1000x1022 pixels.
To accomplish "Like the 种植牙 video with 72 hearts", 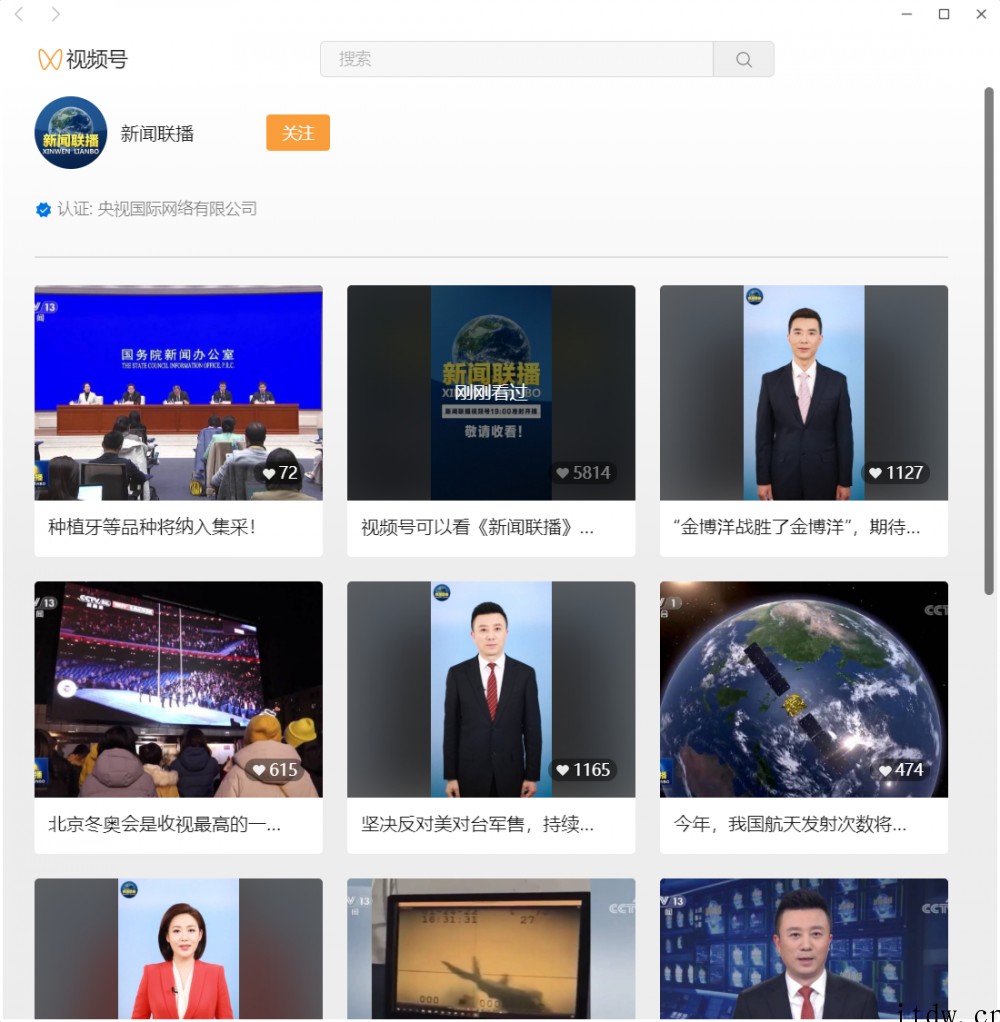I will point(268,473).
